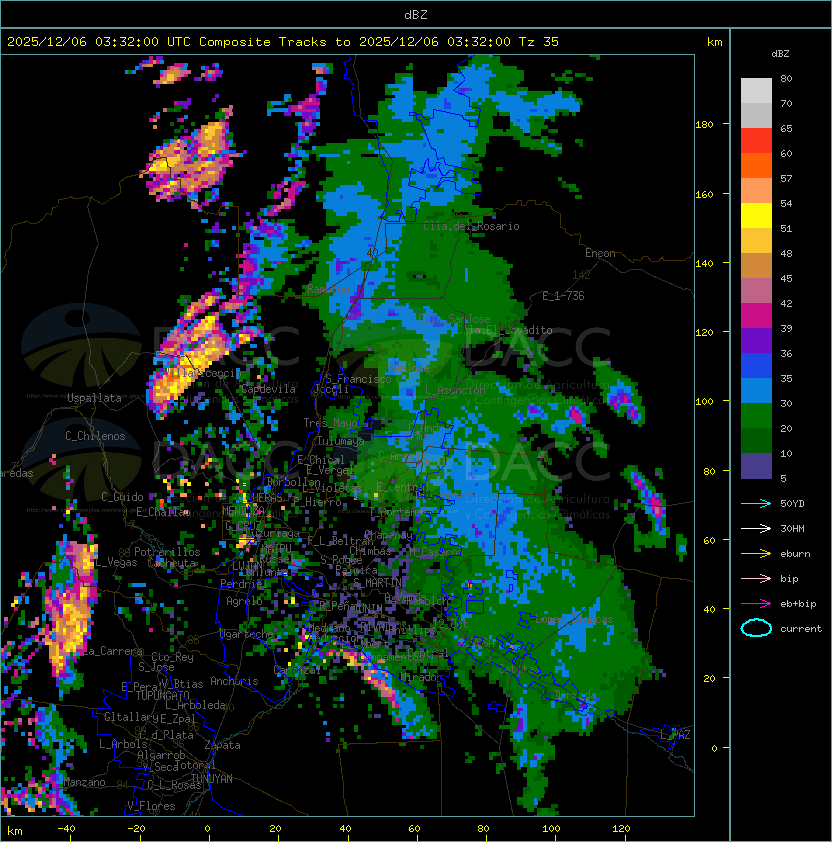Click the 'Encon' place label

pyautogui.click(x=600, y=253)
